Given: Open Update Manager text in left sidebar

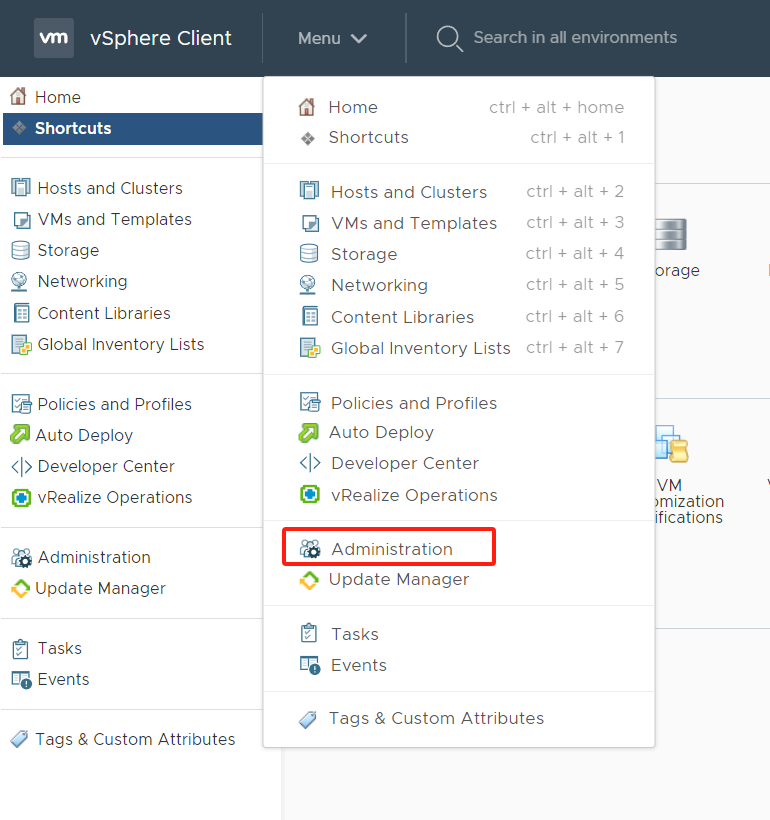Looking at the screenshot, I should [100, 588].
